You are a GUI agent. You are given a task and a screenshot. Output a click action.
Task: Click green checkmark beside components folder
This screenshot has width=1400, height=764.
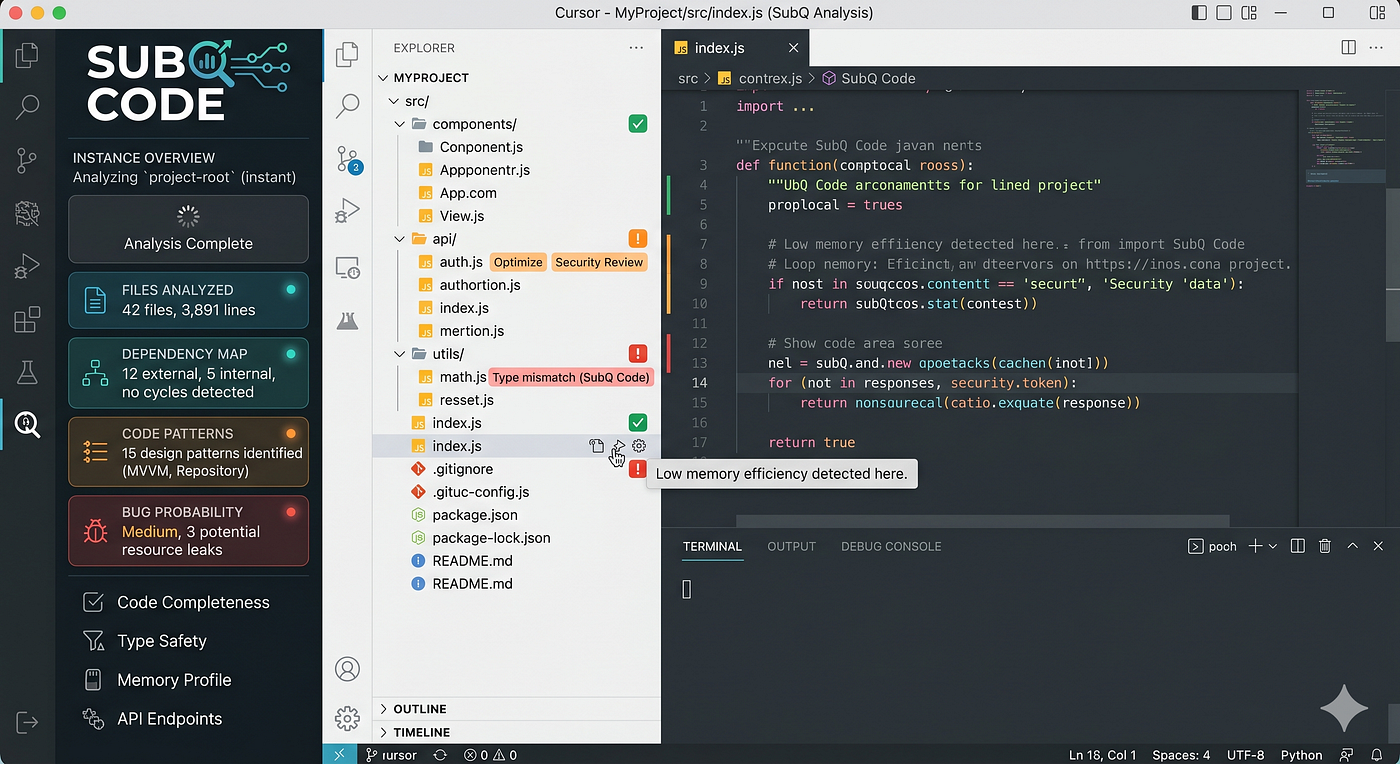click(x=638, y=124)
